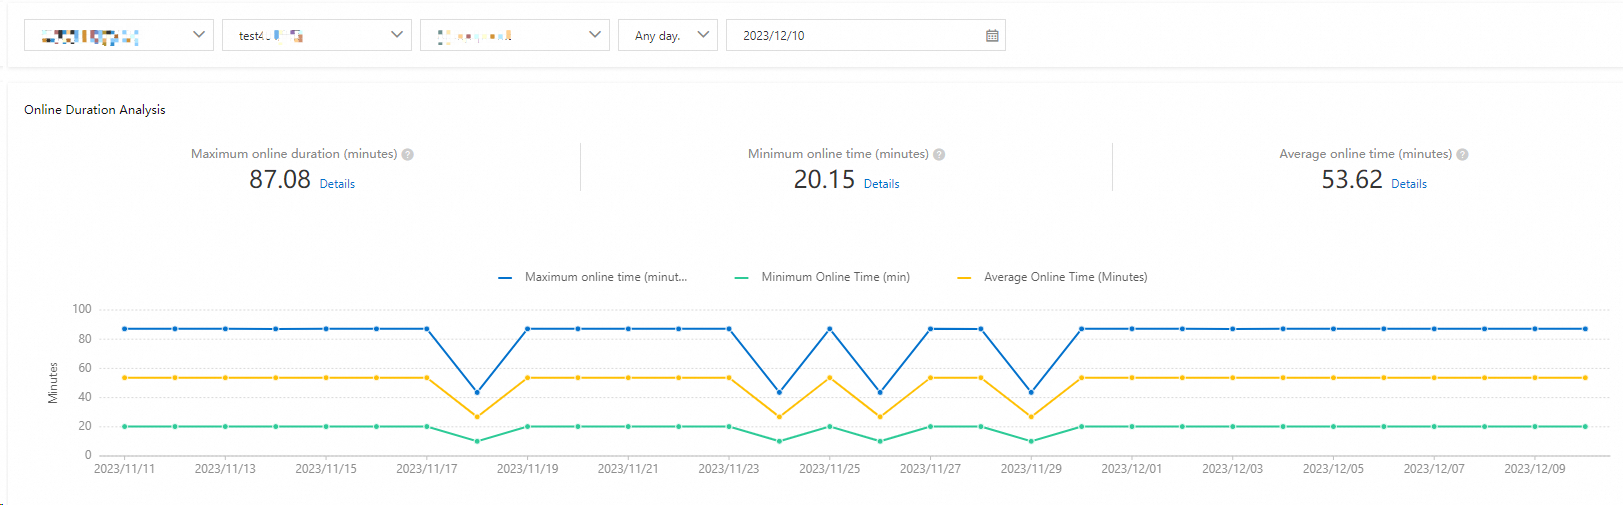The image size is (1623, 505).
Task: Click yellow line legend color marker
Action: click(x=964, y=278)
